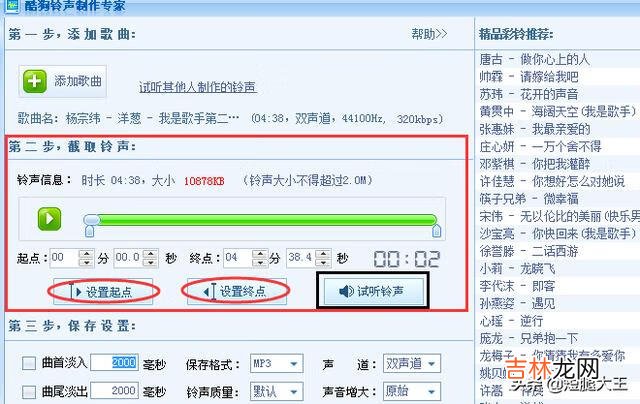Viewport: 640px width, 404px height.
Task: Click 设置终点 to set end point
Action: point(236,291)
